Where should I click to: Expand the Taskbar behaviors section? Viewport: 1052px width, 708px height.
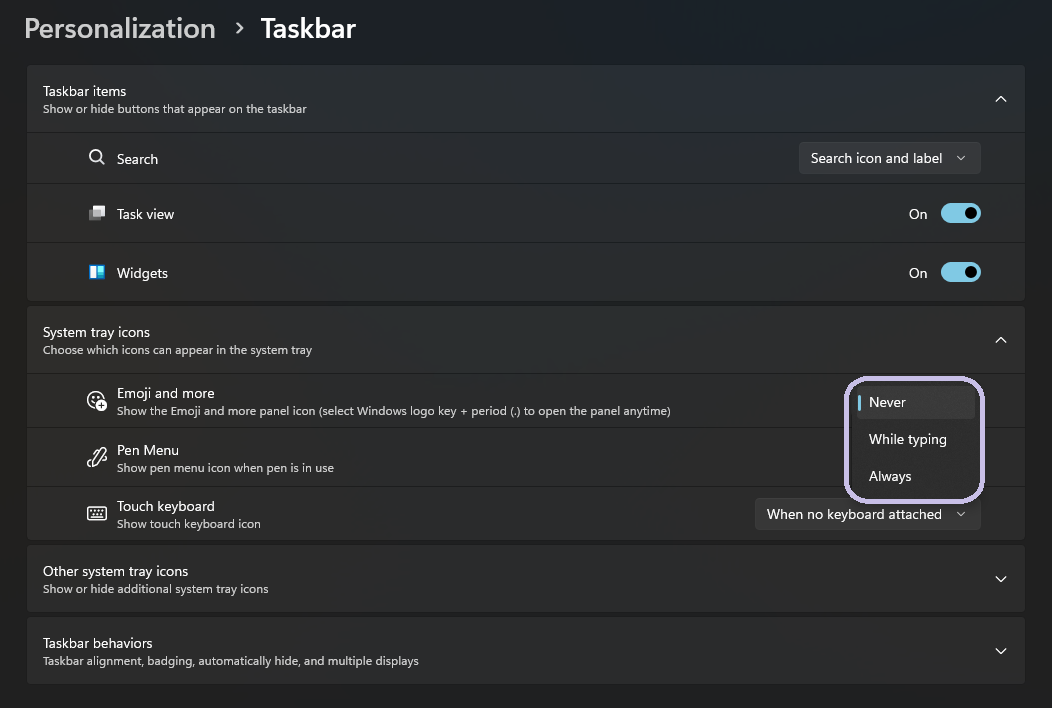pos(1000,650)
